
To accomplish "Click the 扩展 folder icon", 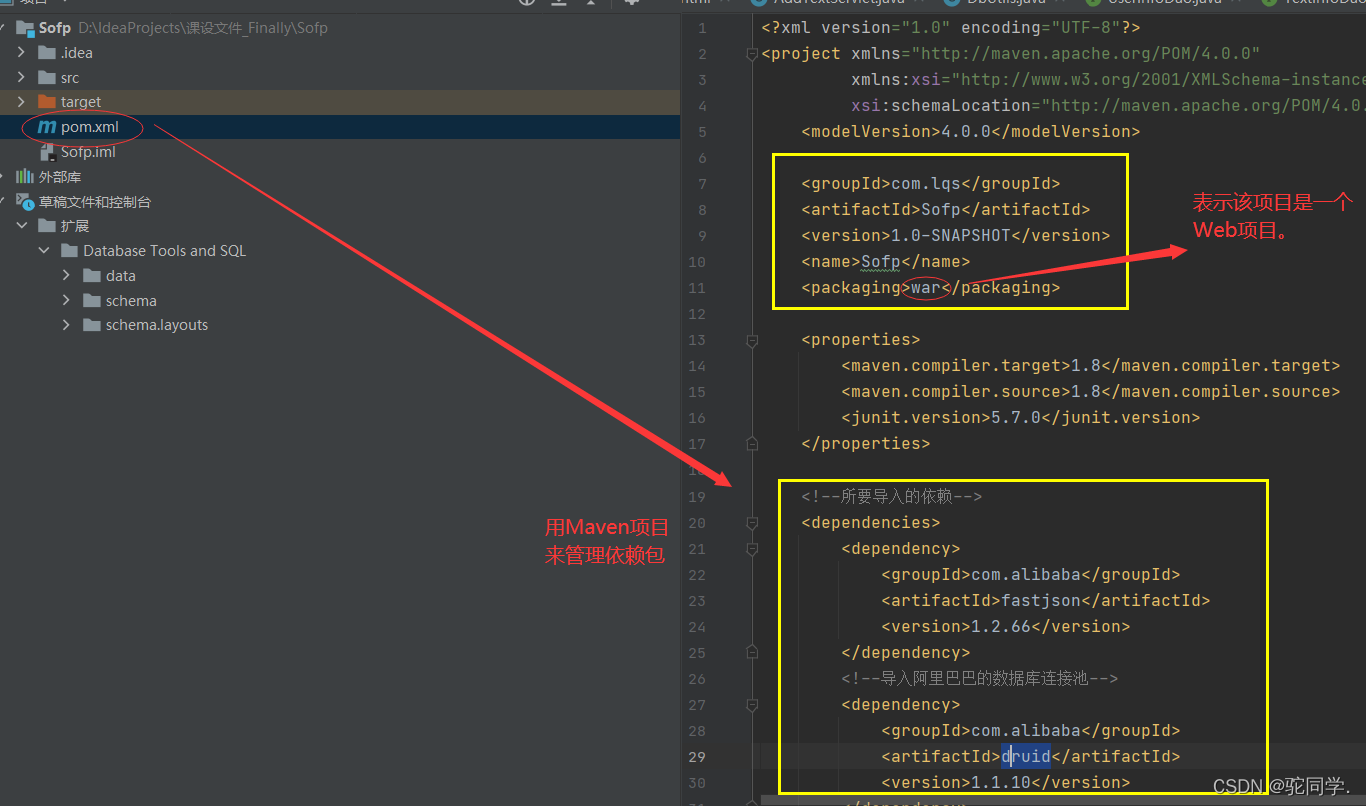I will [x=47, y=226].
